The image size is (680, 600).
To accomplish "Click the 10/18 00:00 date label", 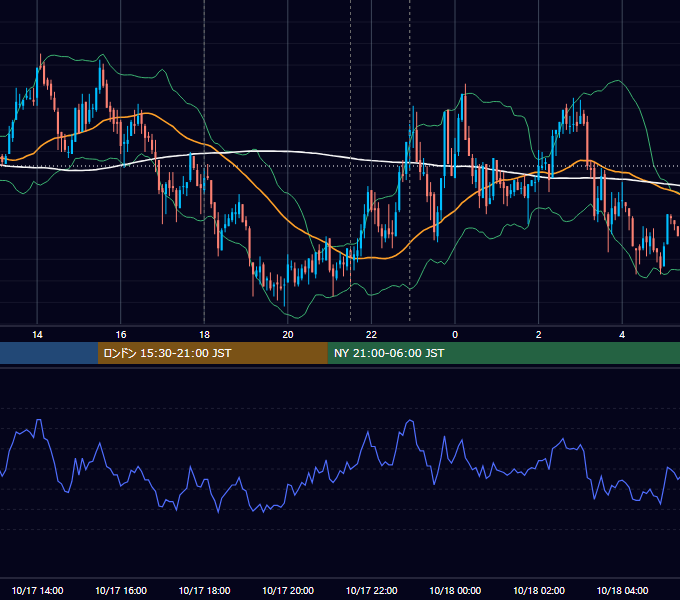I will [455, 590].
